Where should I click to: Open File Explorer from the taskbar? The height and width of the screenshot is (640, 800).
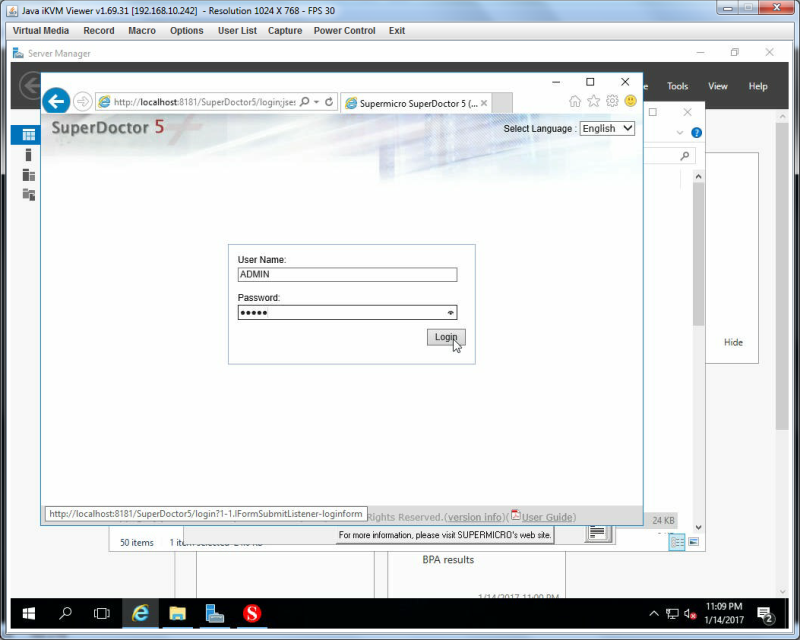[x=178, y=613]
